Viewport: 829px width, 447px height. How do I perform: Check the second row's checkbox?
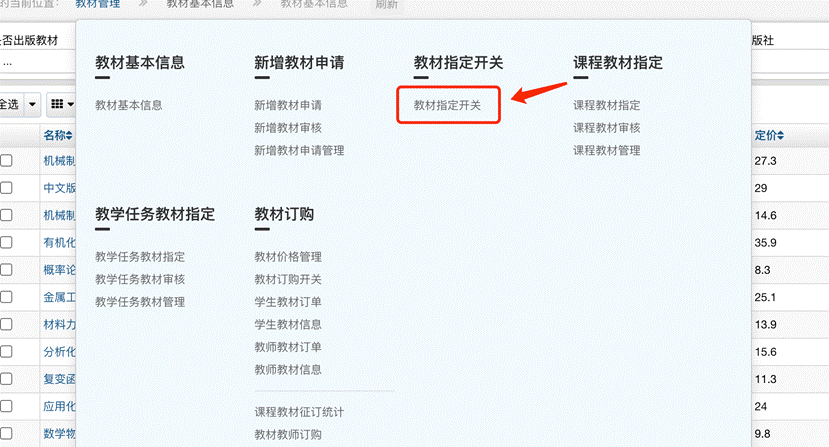[7, 188]
